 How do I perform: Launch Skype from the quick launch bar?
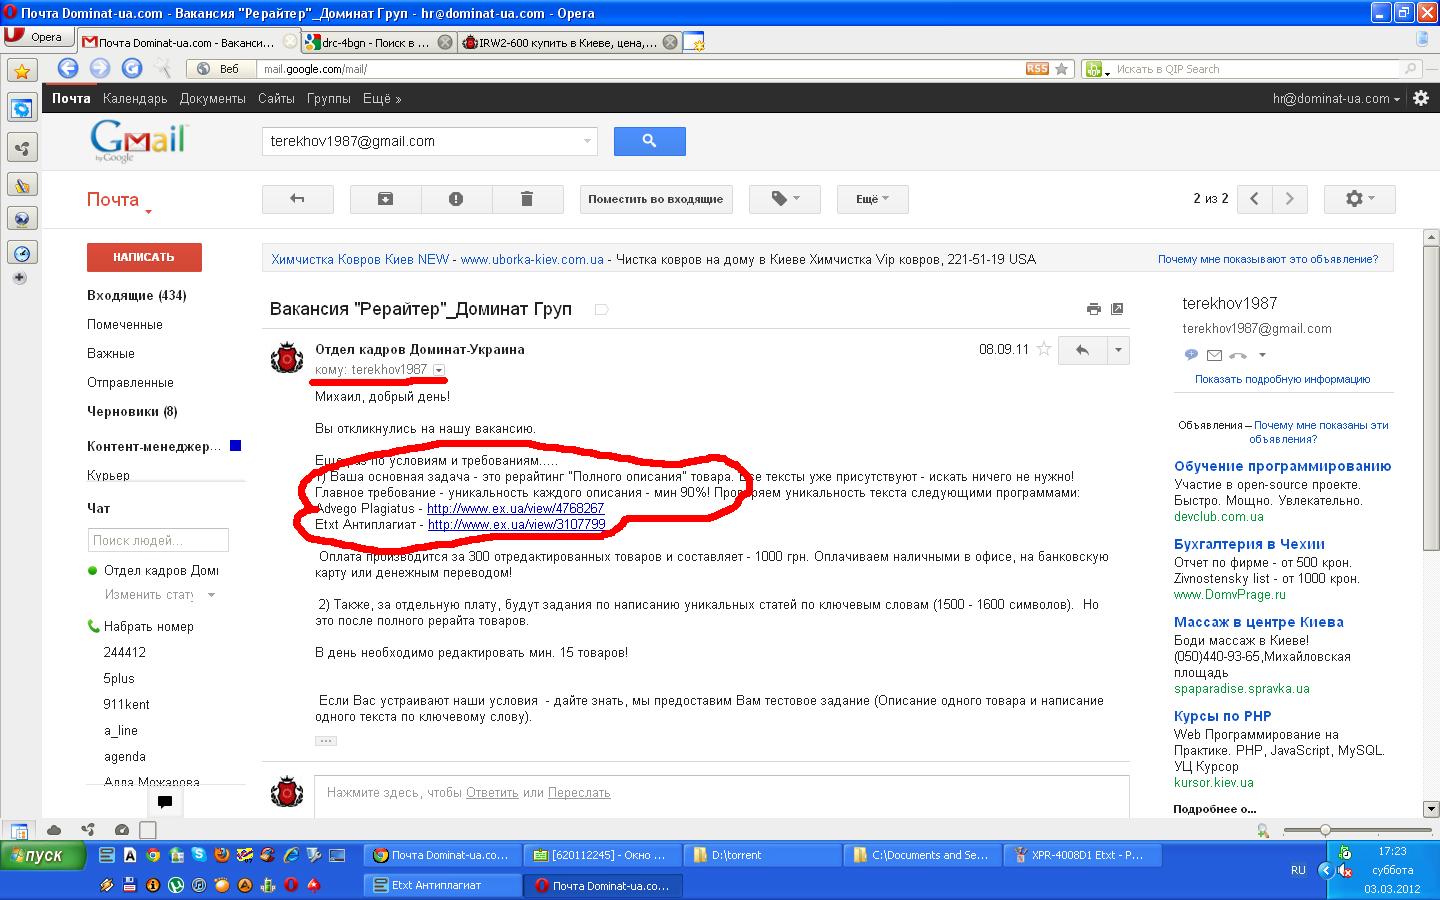[199, 855]
